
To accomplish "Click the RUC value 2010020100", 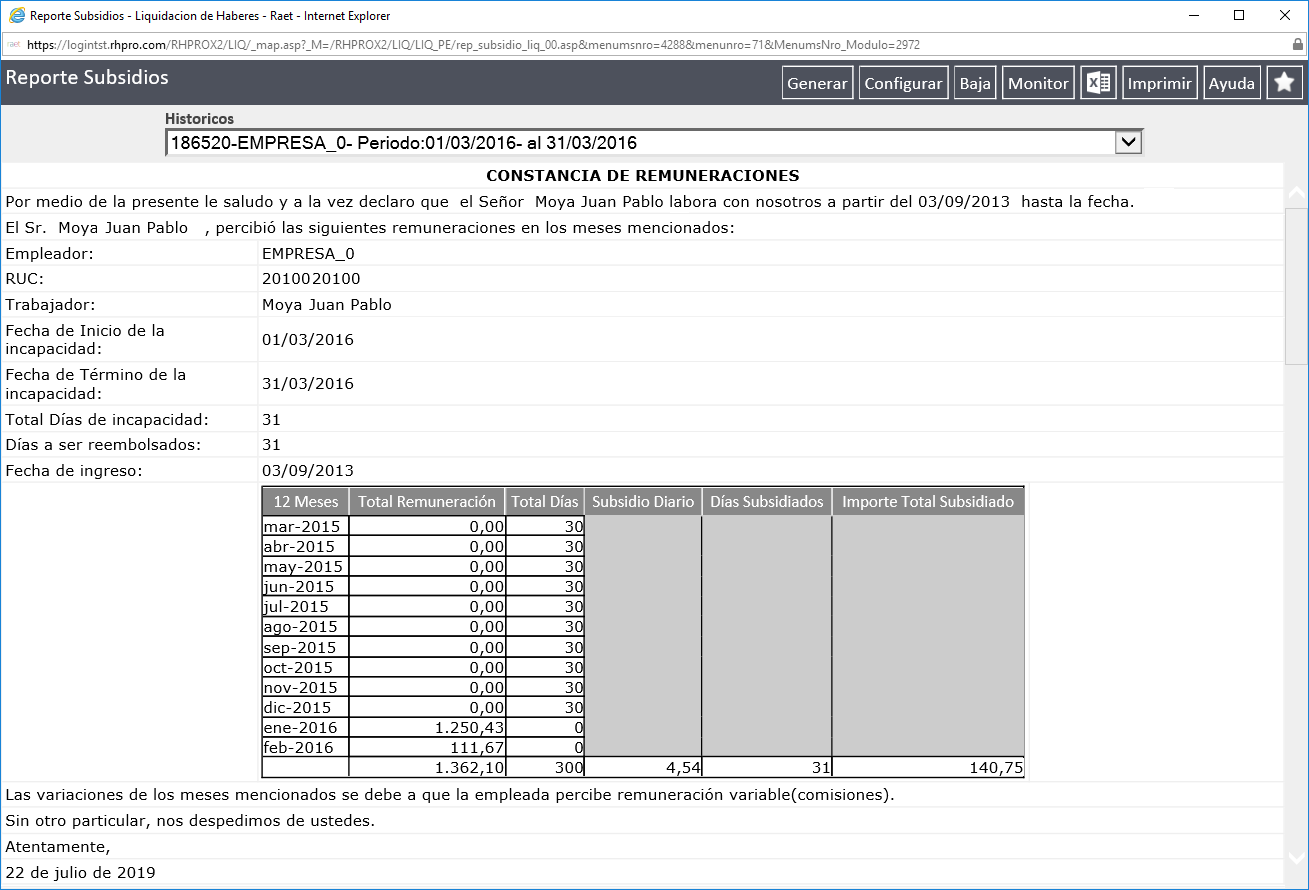I will (x=311, y=279).
